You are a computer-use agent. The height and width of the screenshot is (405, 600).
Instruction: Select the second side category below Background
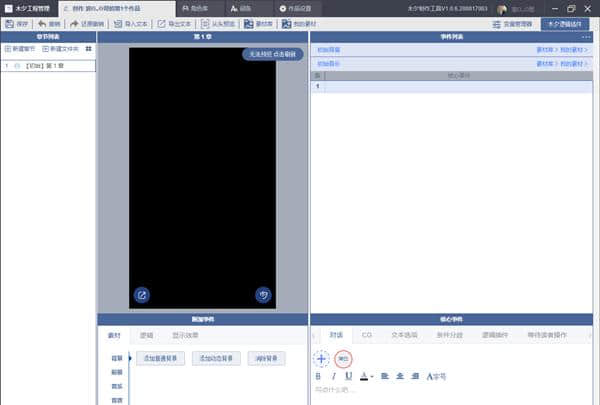click(x=117, y=372)
